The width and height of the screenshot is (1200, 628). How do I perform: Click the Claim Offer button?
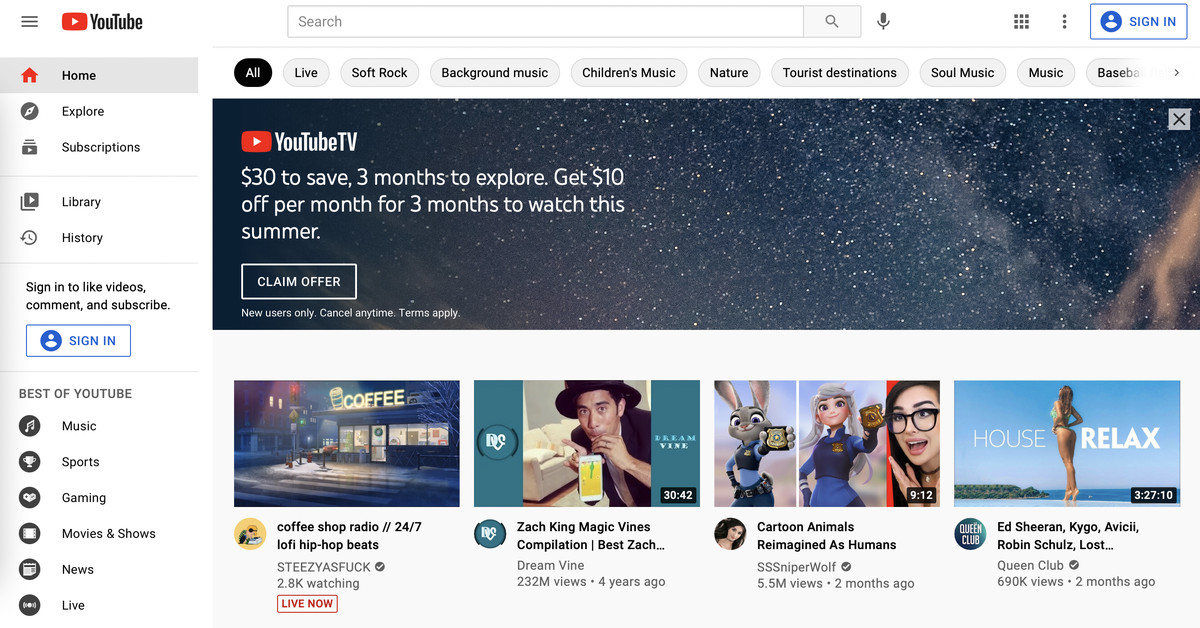click(x=299, y=282)
